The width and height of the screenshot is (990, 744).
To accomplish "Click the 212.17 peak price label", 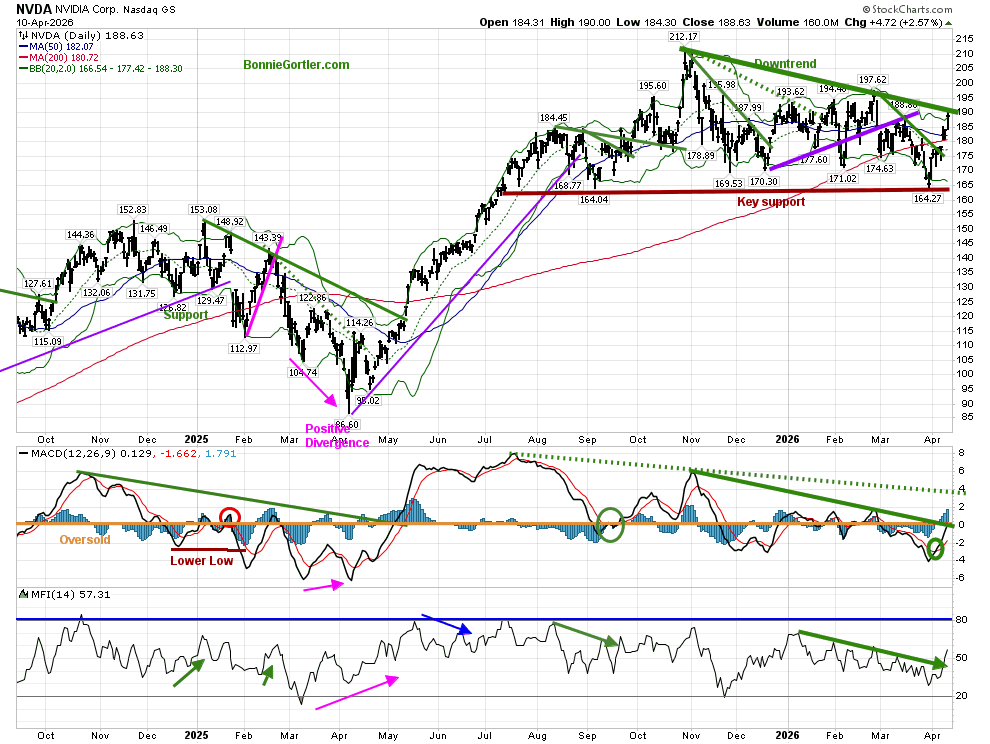I will click(x=683, y=36).
